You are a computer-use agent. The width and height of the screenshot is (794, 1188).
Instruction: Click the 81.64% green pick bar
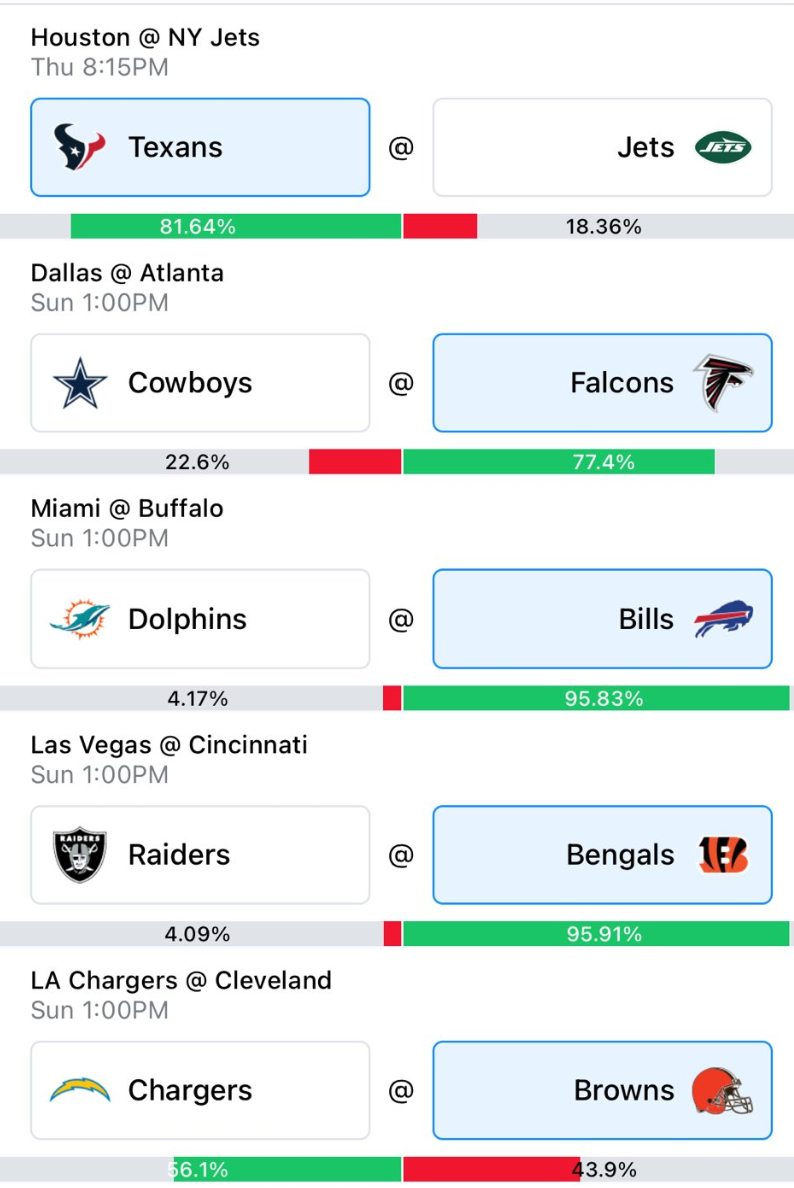(236, 227)
